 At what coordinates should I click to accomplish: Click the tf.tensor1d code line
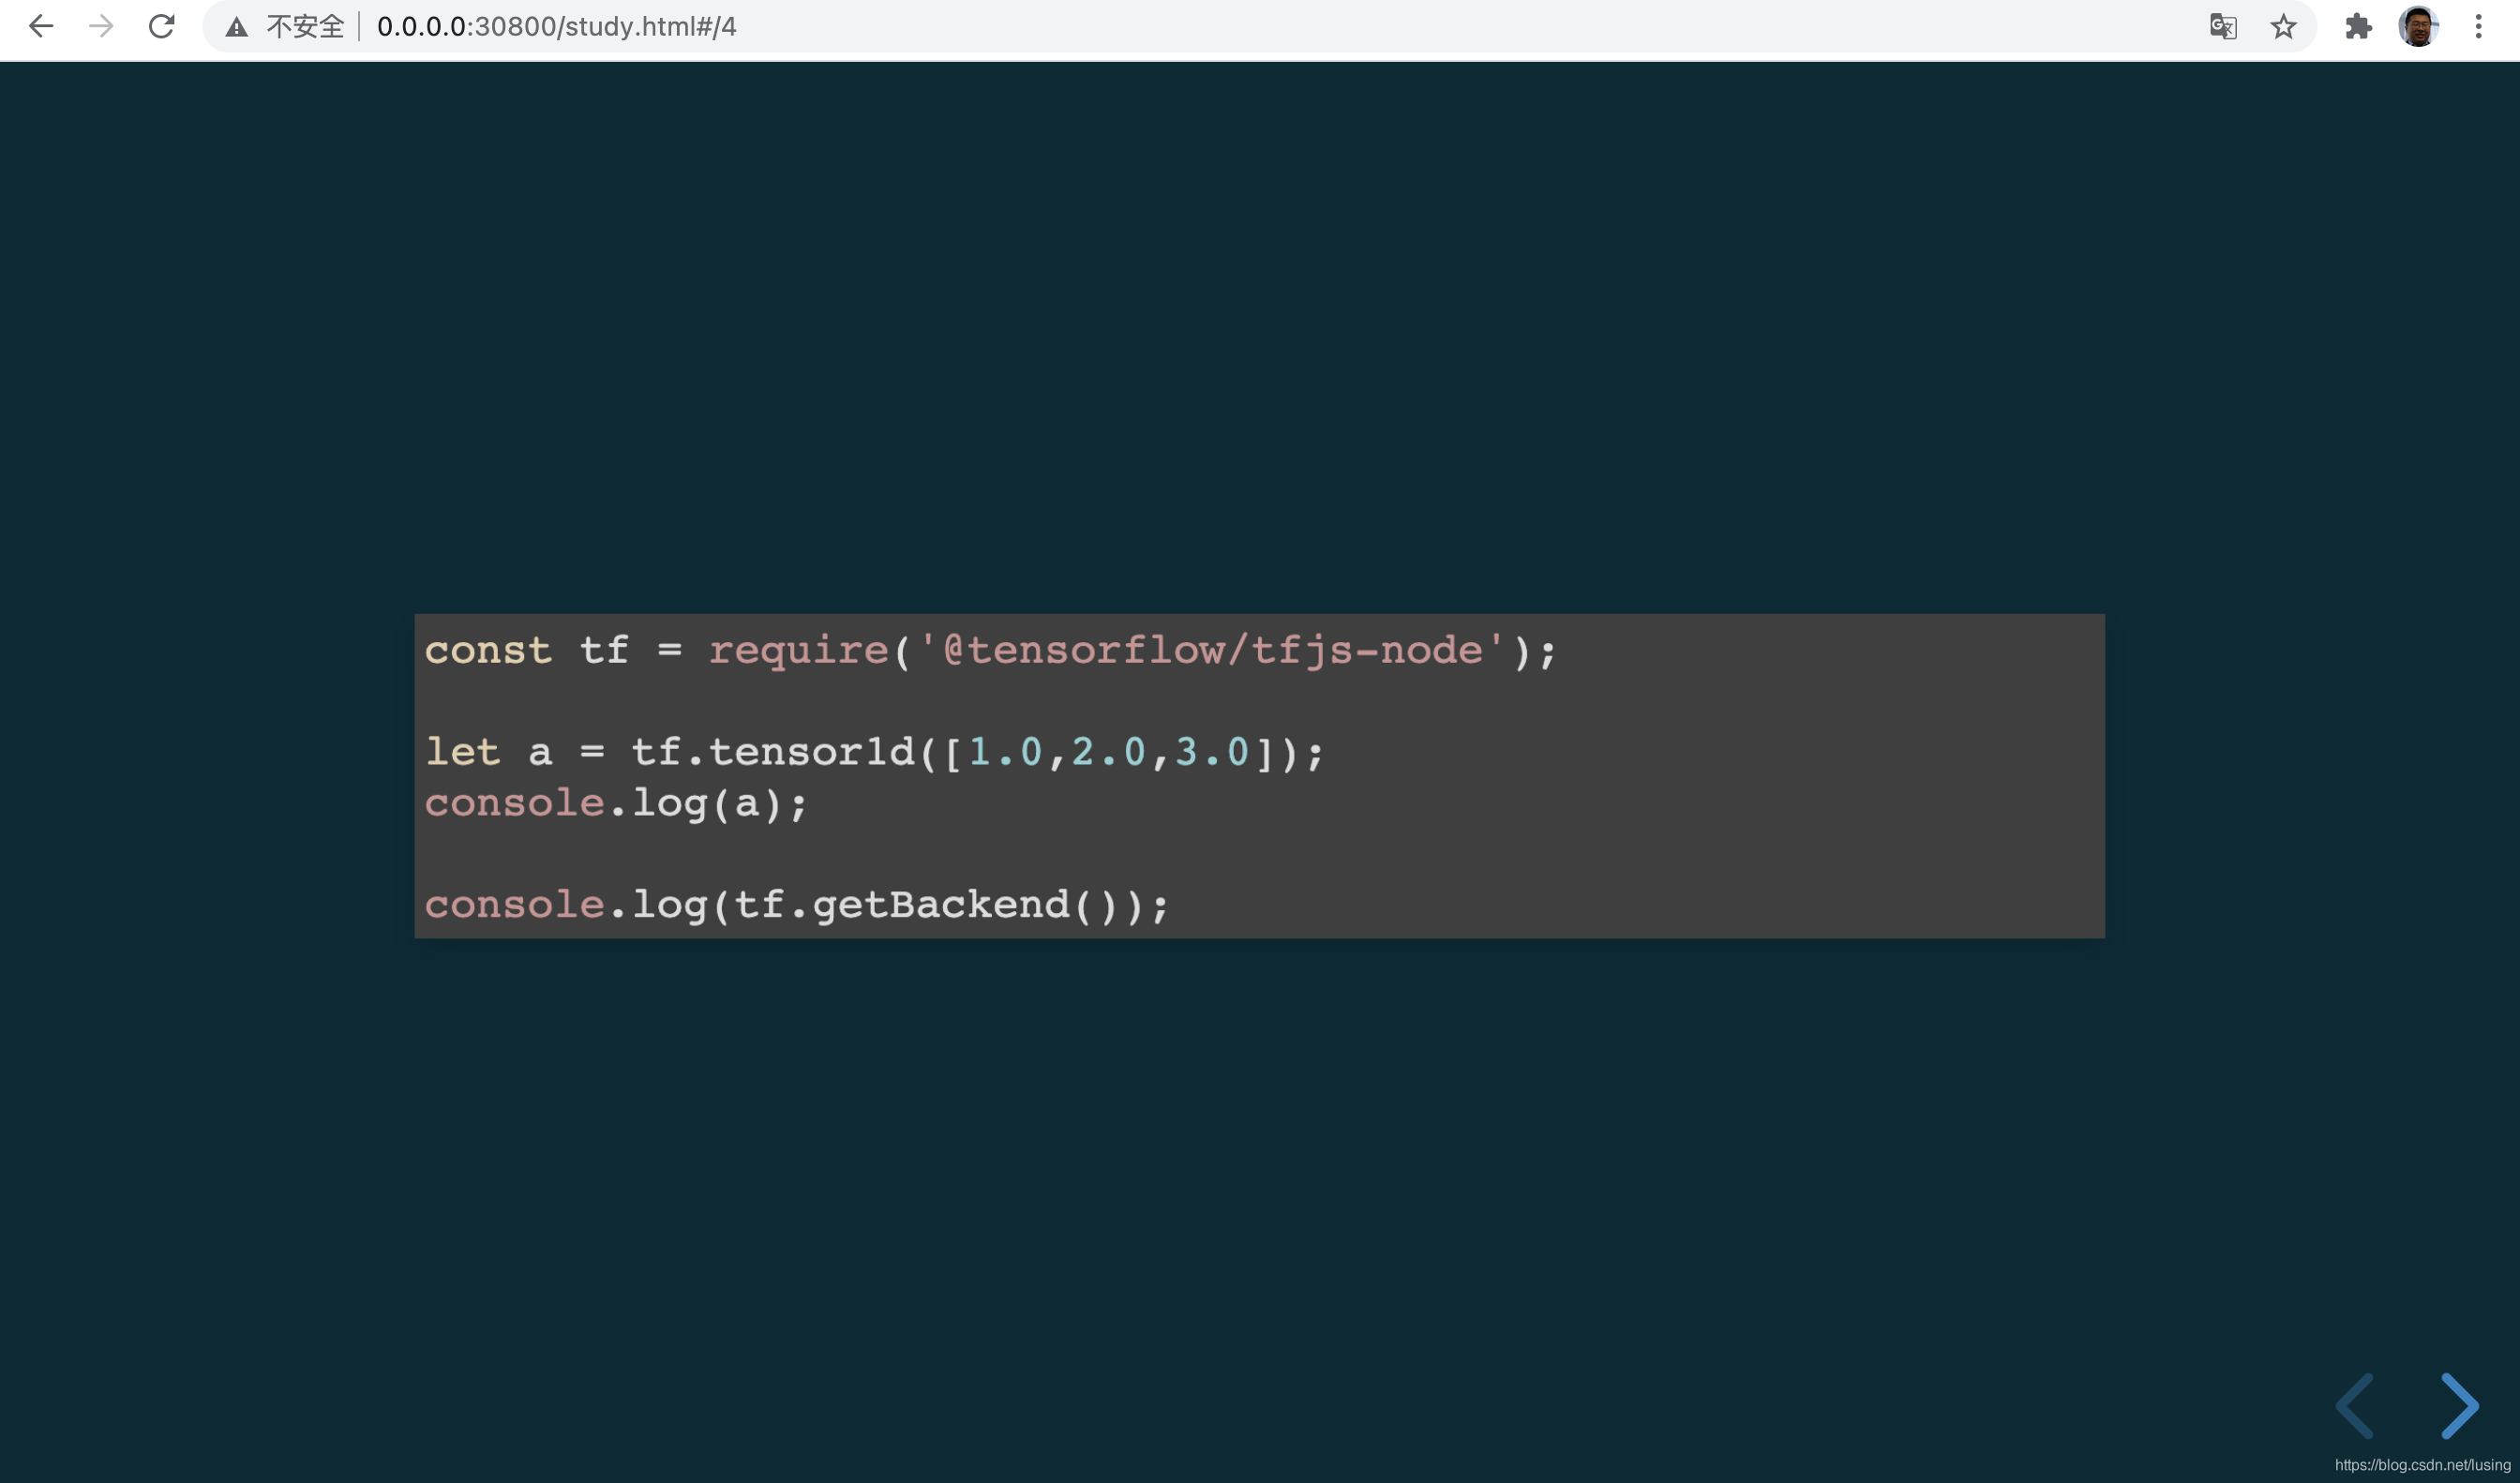pos(875,752)
